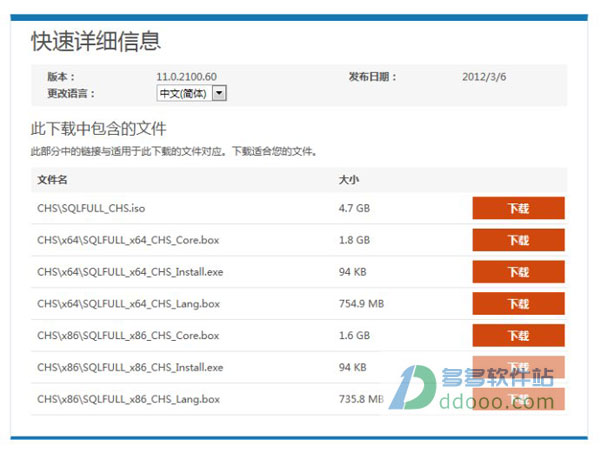This screenshot has width=600, height=453.
Task: Click the 大小 column header
Action: pos(349,179)
